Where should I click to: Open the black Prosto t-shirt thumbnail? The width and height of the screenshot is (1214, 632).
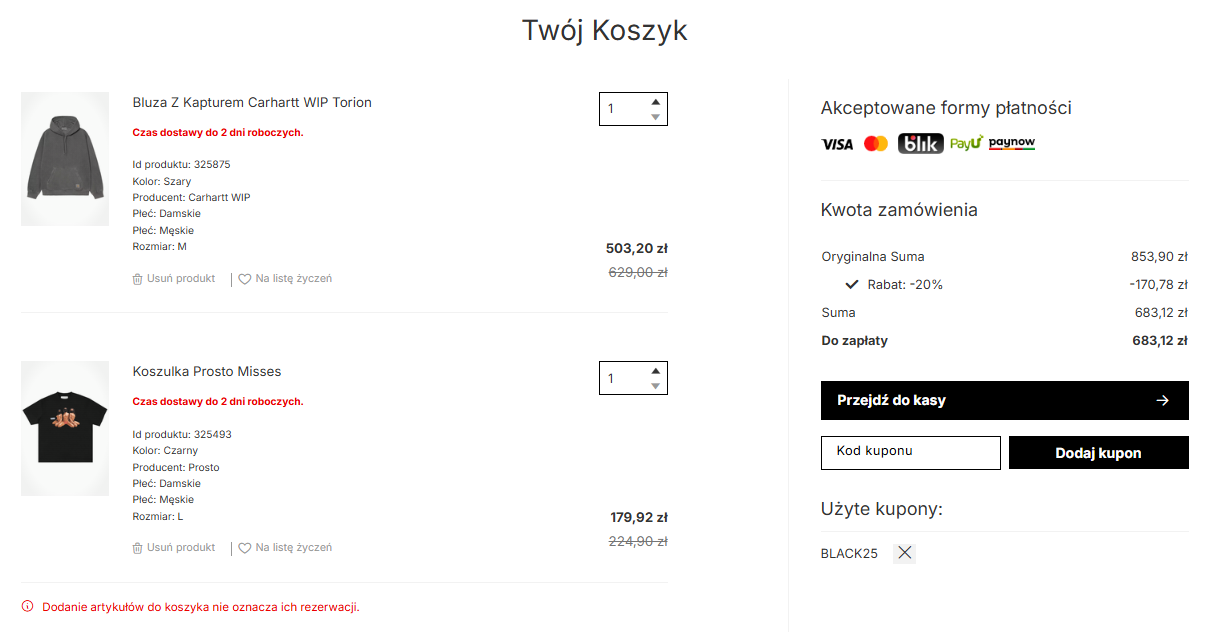tap(65, 428)
